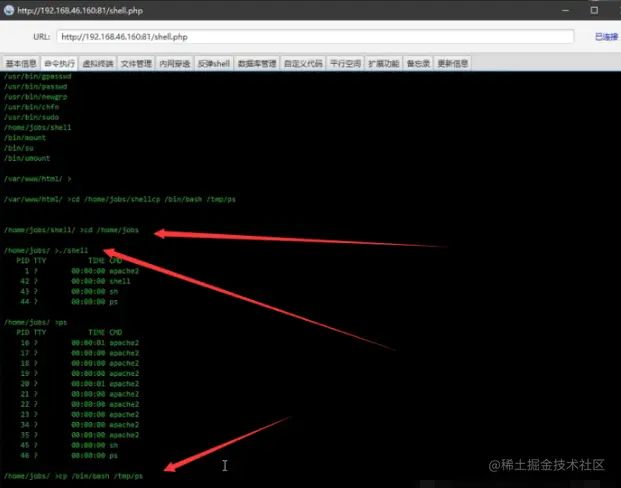The width and height of the screenshot is (621, 488).
Task: Open the 虚拟终端 tab
Action: point(98,63)
